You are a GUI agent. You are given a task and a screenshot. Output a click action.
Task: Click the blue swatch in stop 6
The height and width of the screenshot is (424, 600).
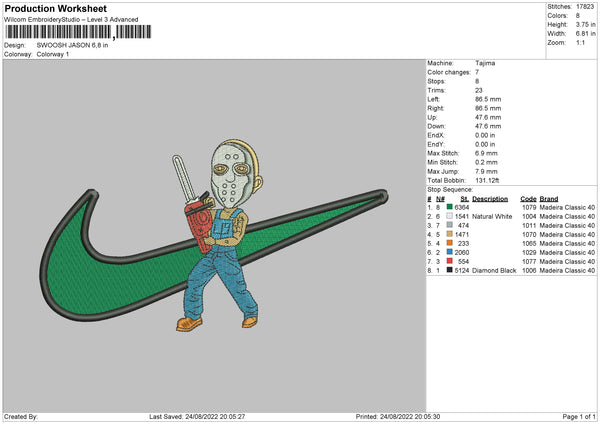(449, 252)
